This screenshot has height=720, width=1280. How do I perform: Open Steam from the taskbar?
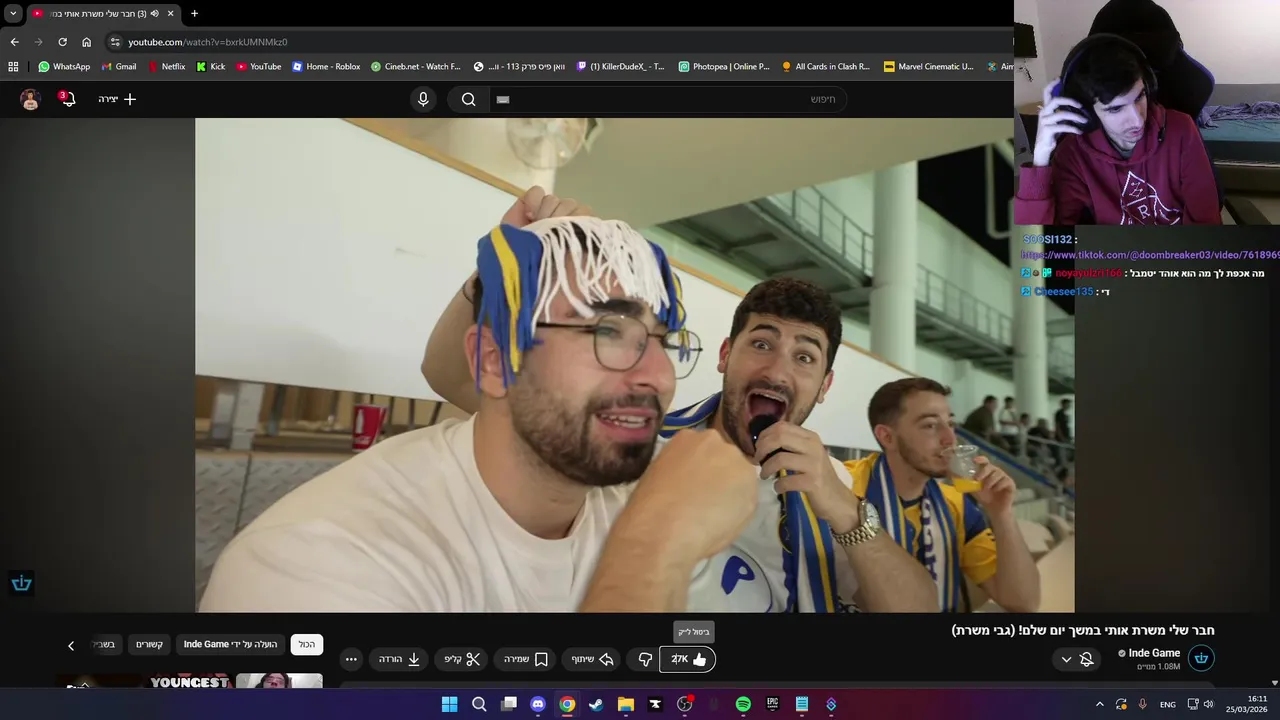(x=596, y=704)
